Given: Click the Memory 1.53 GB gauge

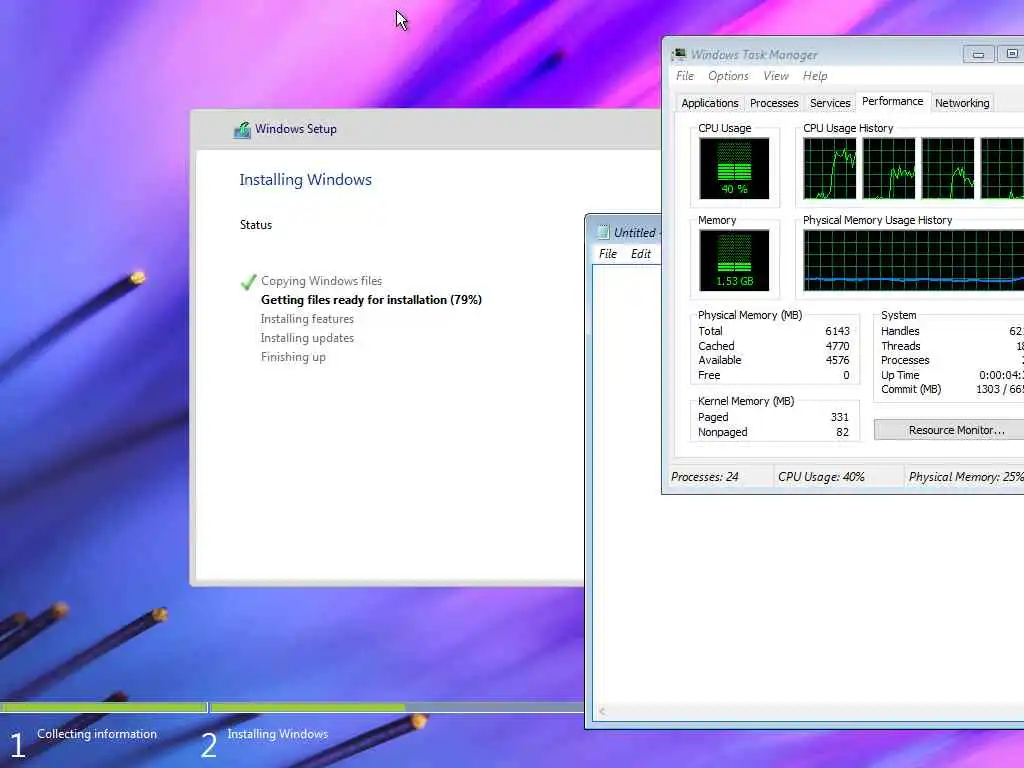Looking at the screenshot, I should (x=734, y=261).
